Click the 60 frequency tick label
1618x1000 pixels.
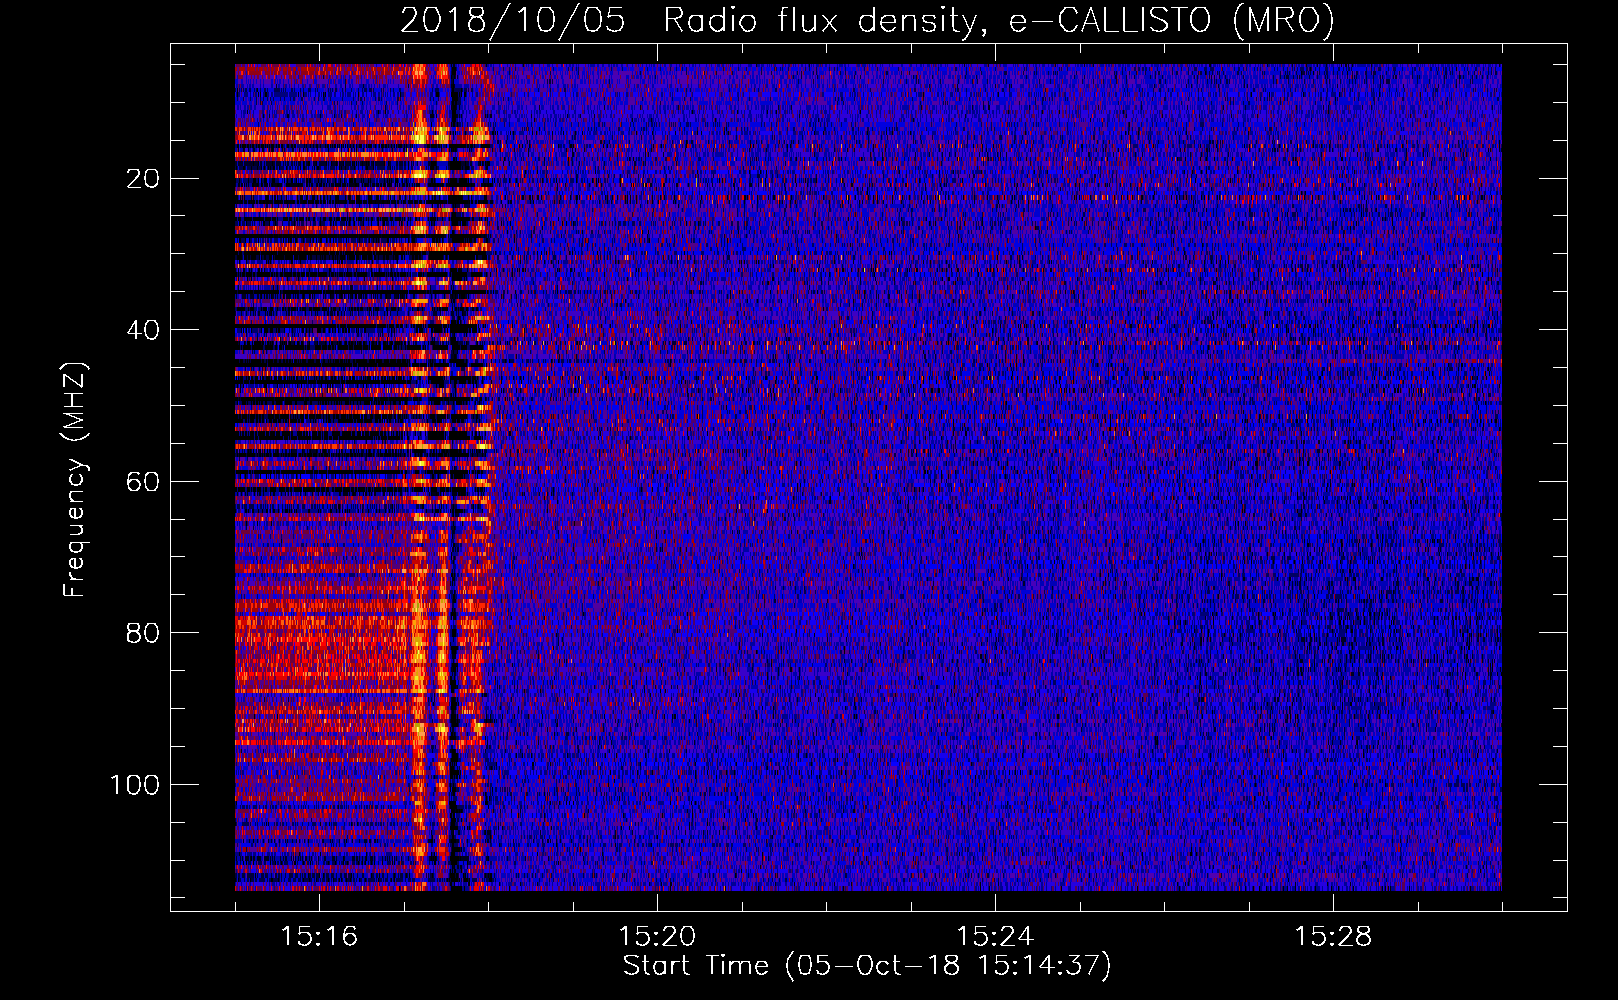click(143, 482)
